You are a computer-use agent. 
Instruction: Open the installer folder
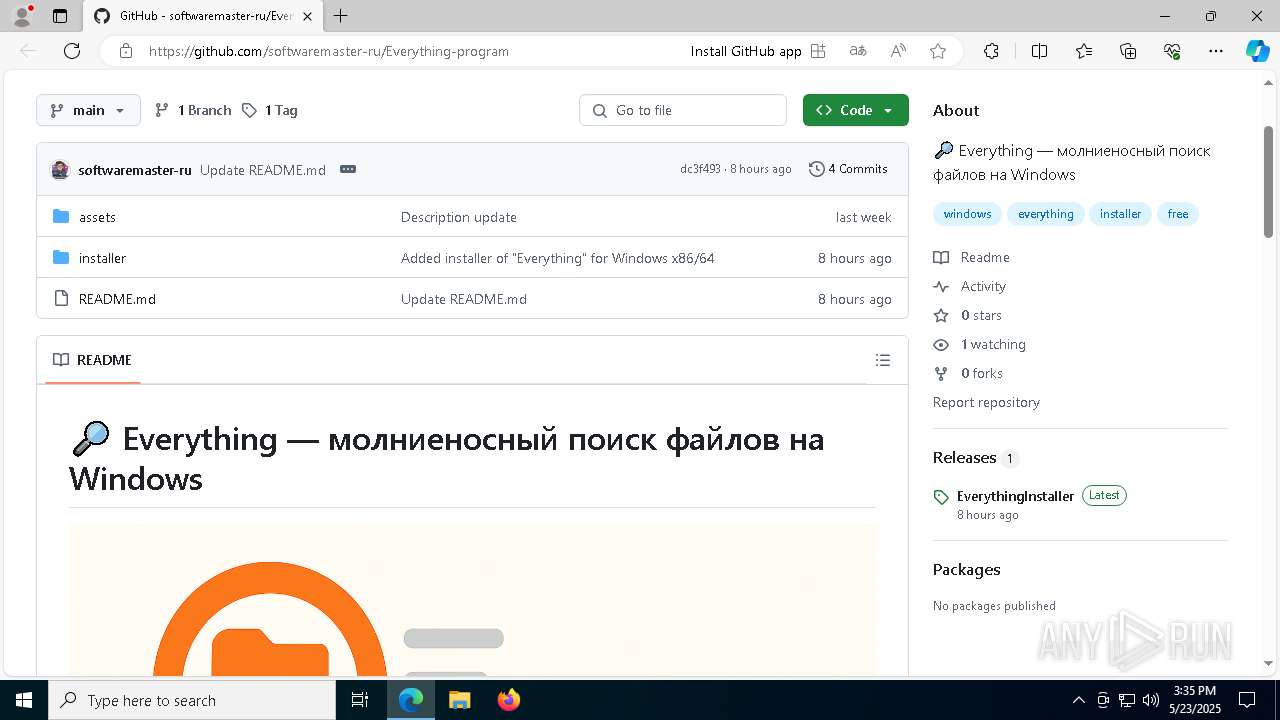102,258
